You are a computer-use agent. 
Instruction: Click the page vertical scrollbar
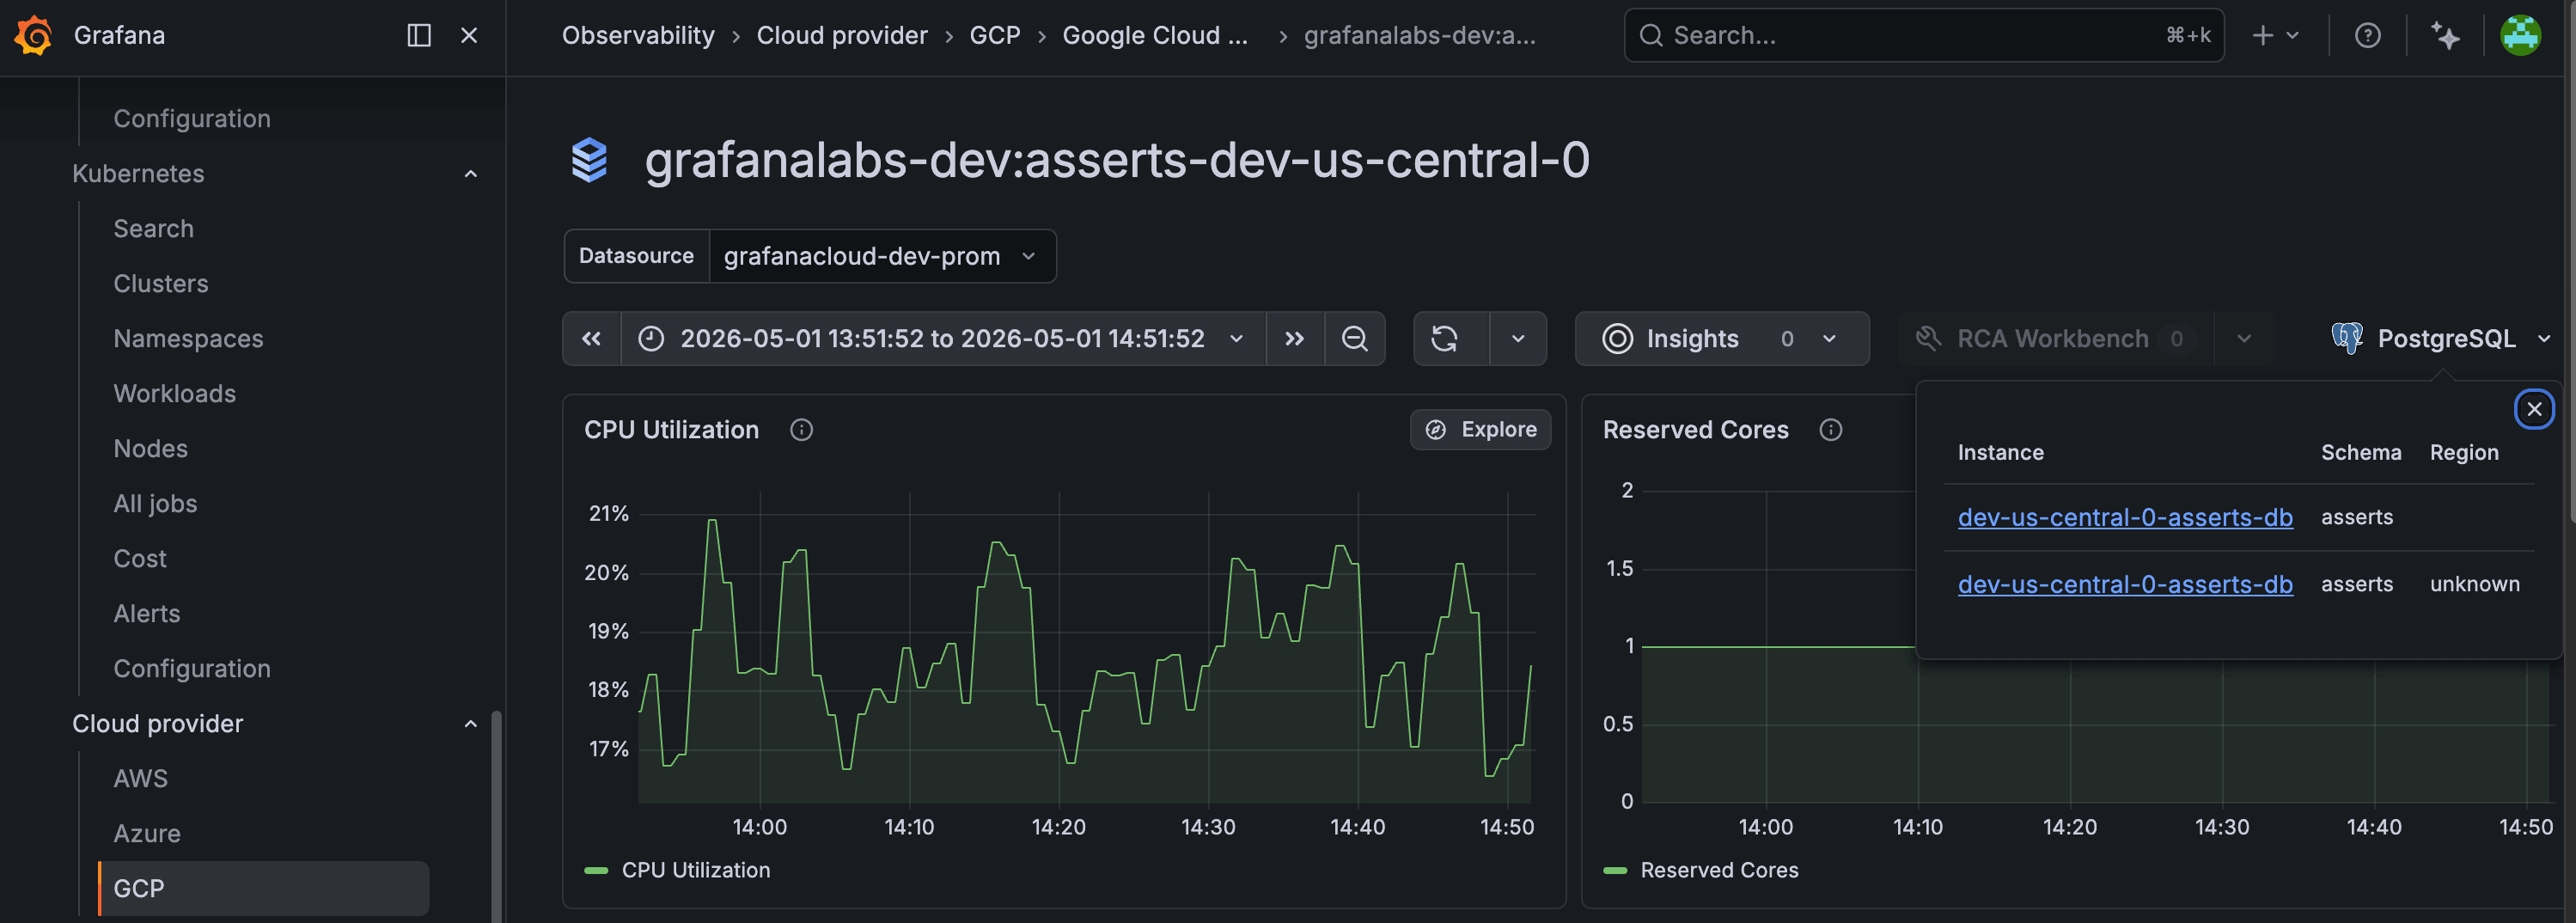point(2570,260)
